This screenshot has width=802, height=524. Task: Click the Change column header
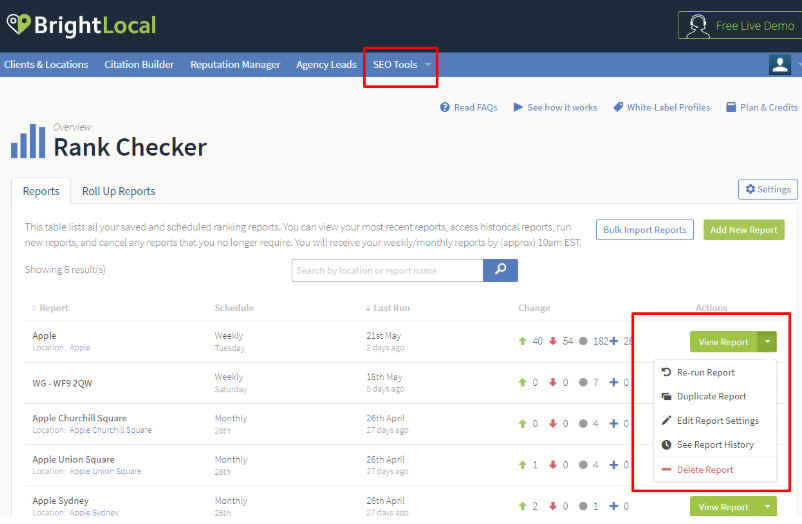click(x=534, y=308)
